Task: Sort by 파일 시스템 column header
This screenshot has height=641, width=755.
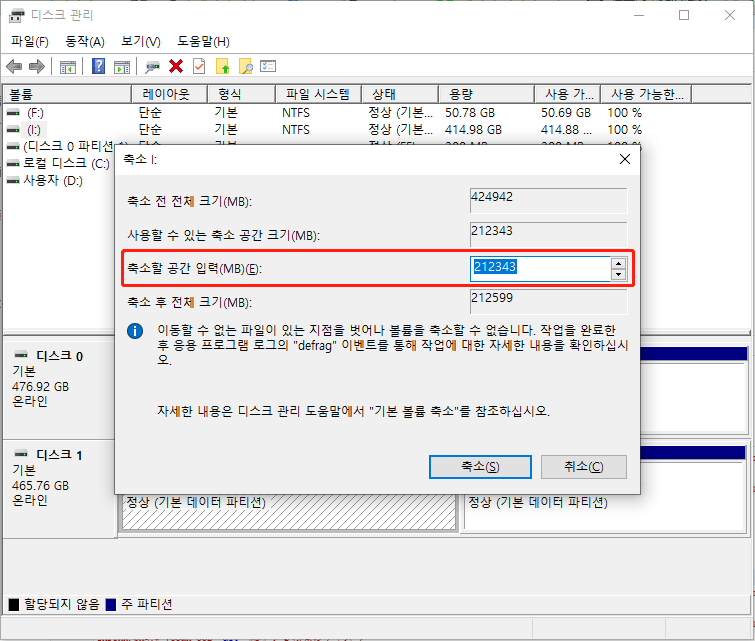Action: click(317, 94)
